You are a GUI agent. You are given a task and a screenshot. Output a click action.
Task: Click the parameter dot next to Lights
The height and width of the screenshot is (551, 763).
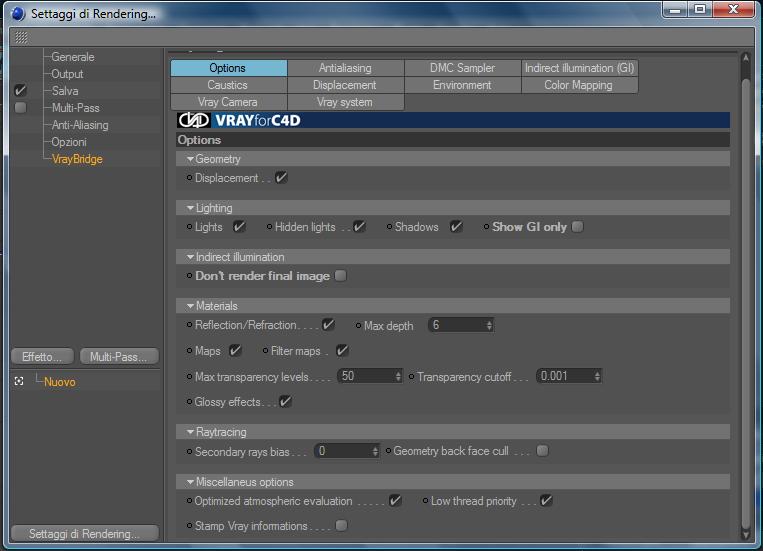pos(189,227)
